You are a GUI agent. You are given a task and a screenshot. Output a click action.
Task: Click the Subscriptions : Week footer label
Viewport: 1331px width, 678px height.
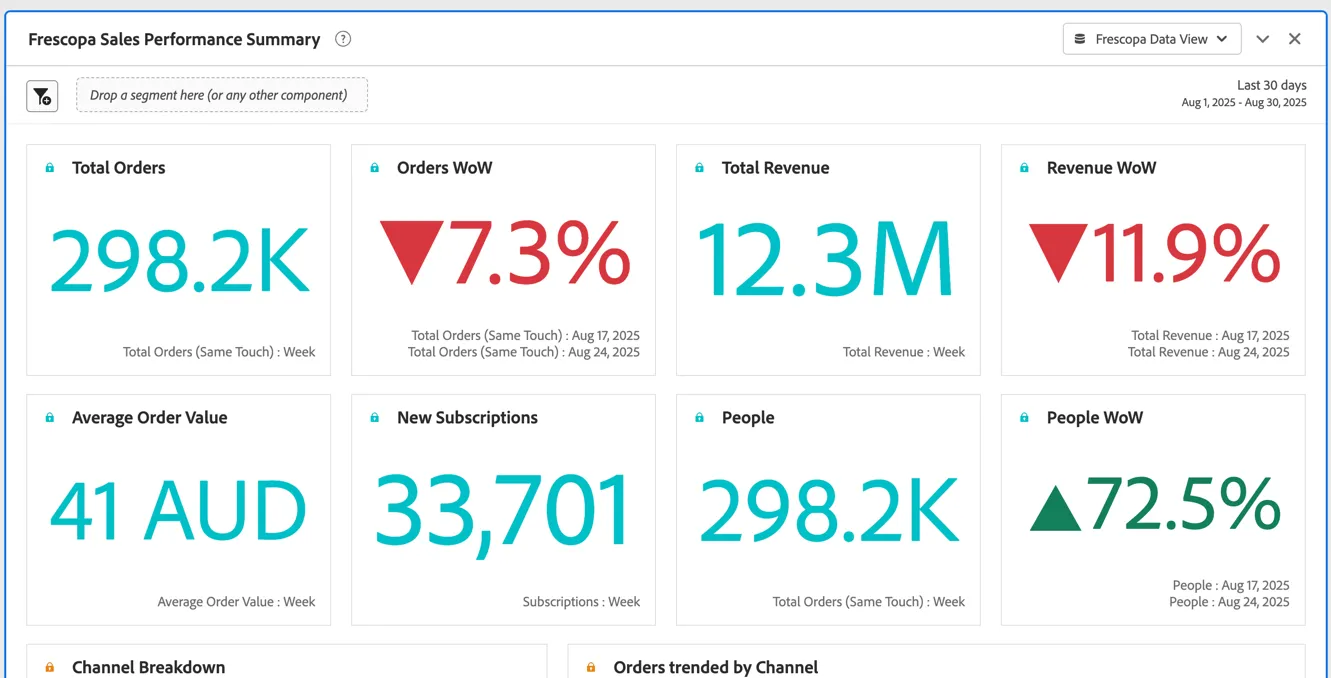coord(581,602)
